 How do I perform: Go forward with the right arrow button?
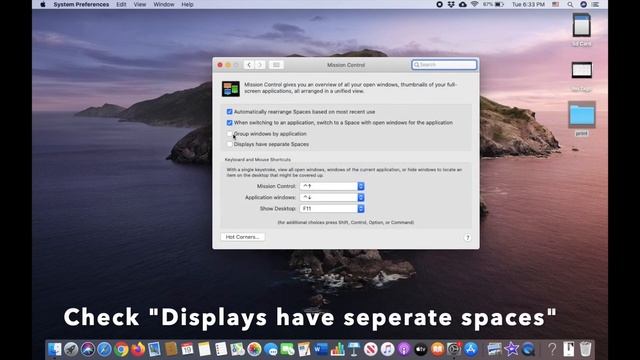tap(260, 65)
